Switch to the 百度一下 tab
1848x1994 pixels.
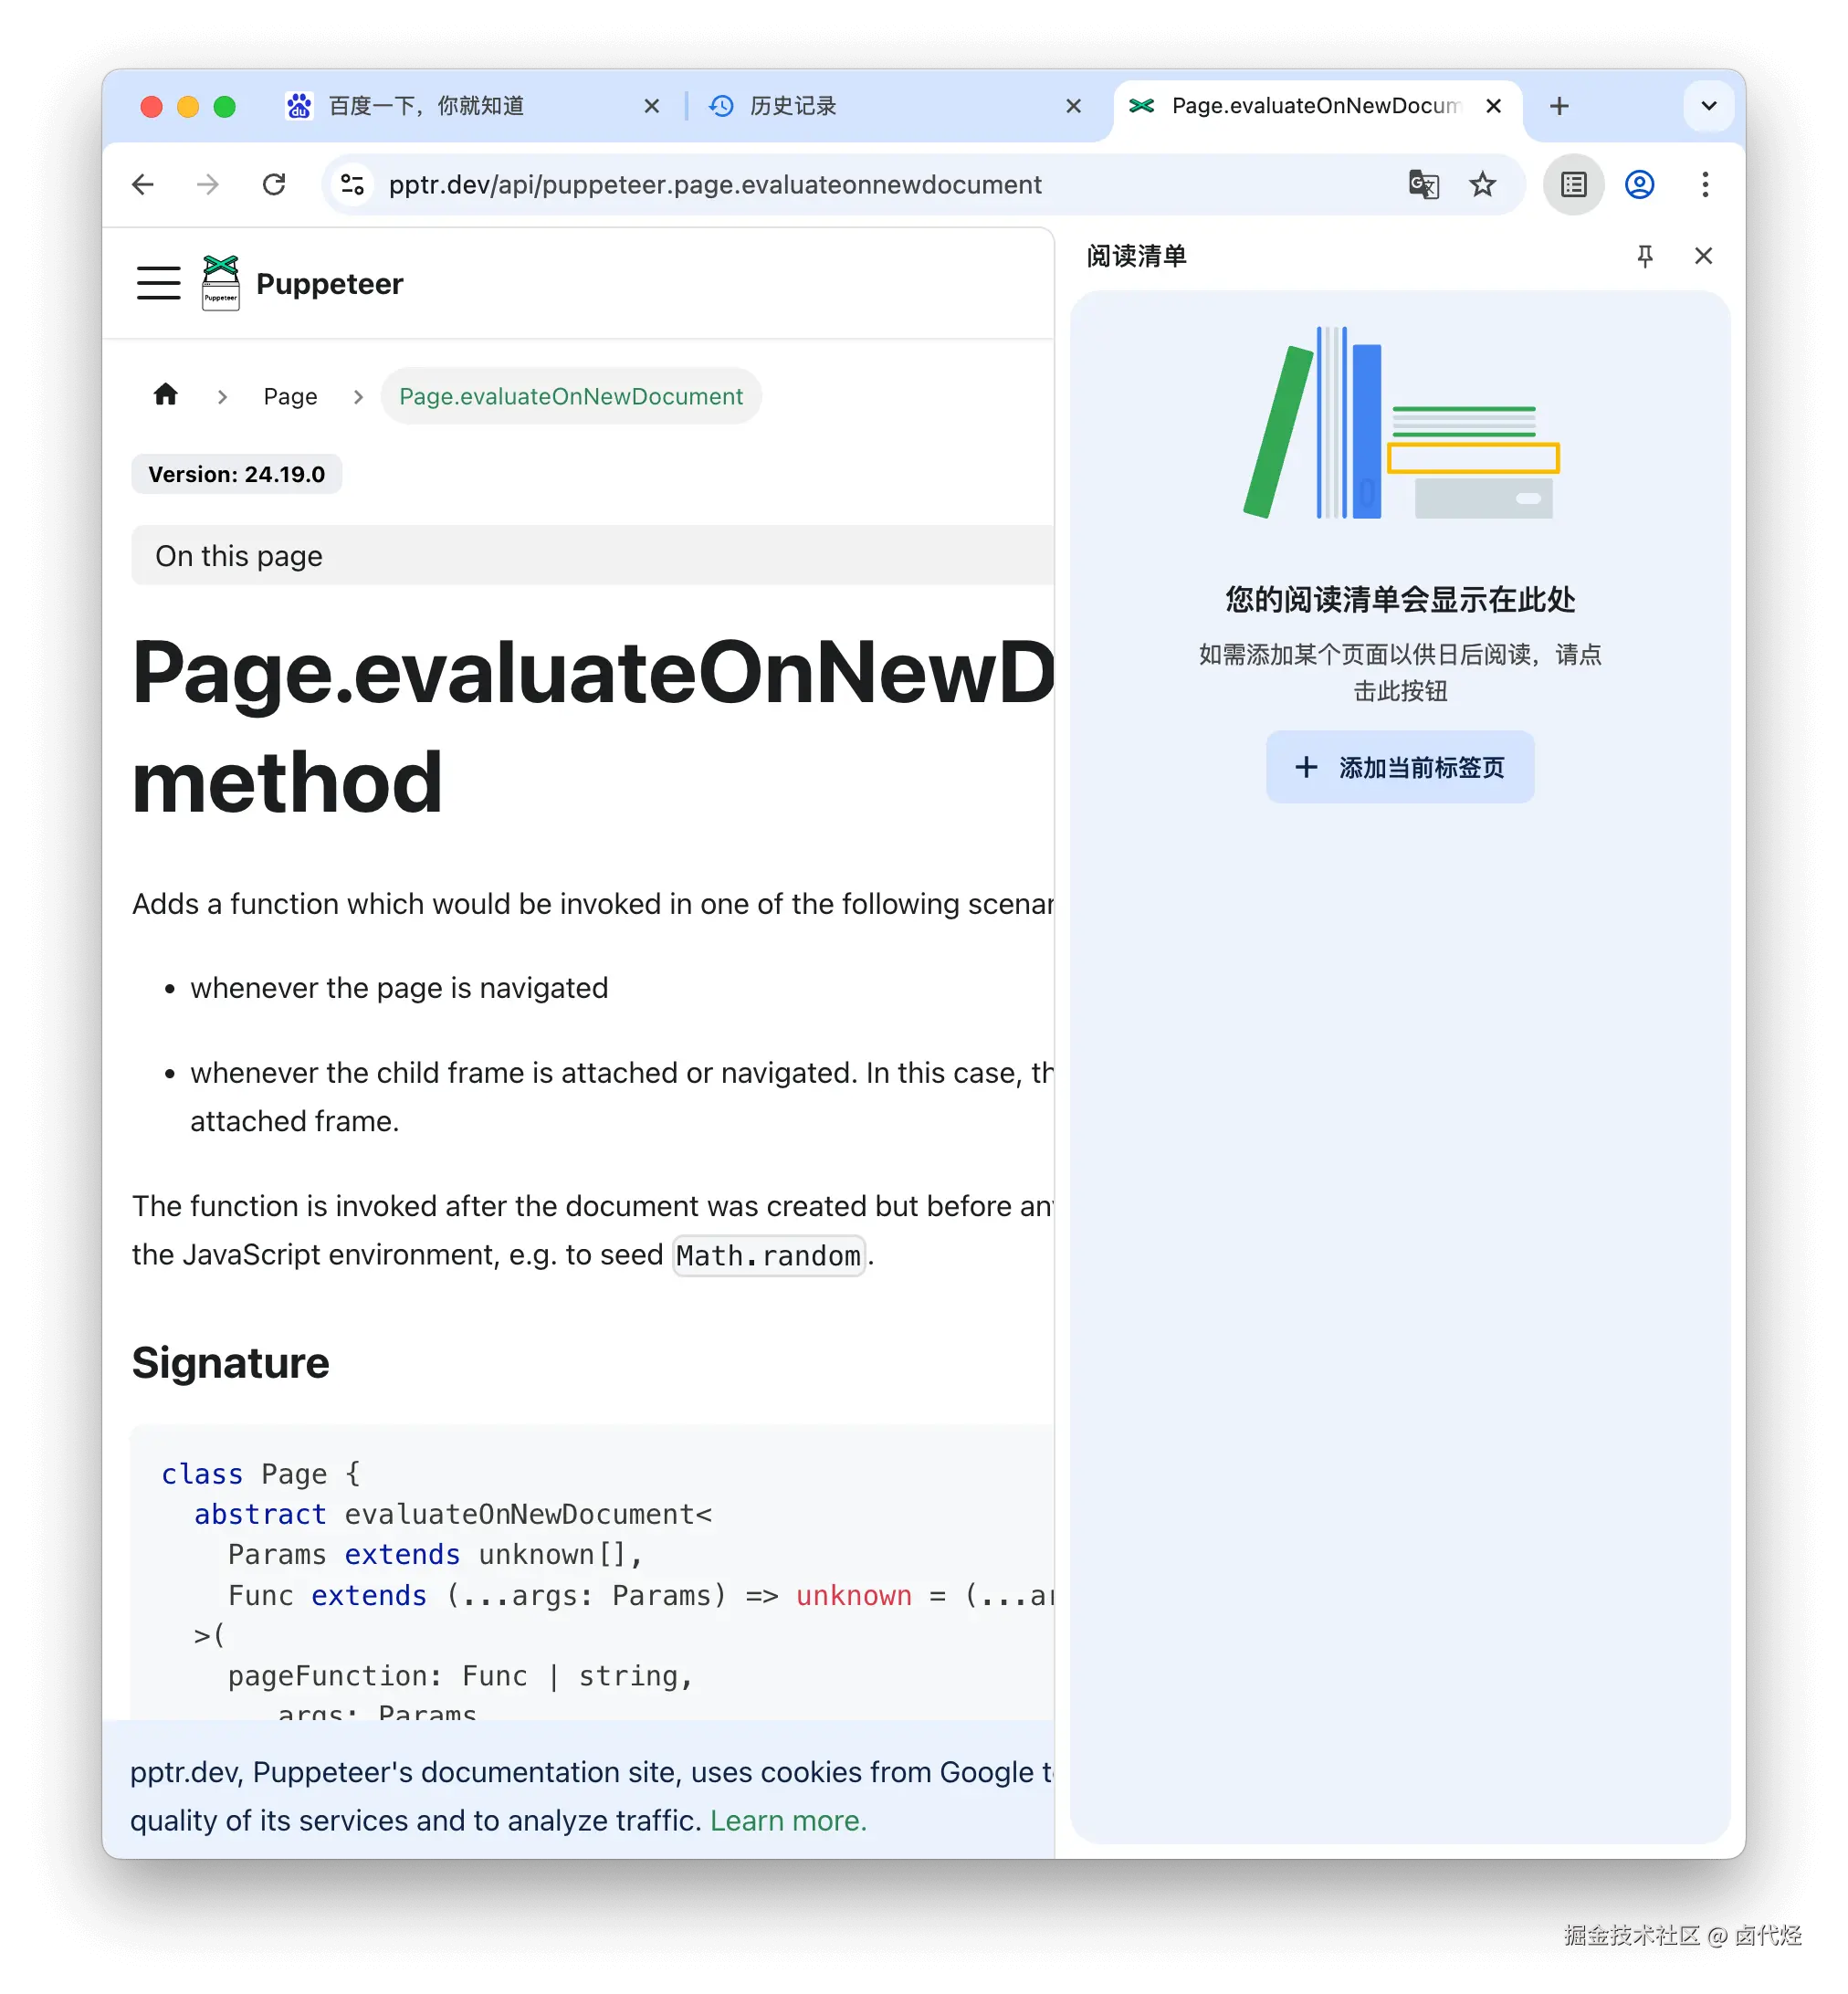pyautogui.click(x=427, y=106)
